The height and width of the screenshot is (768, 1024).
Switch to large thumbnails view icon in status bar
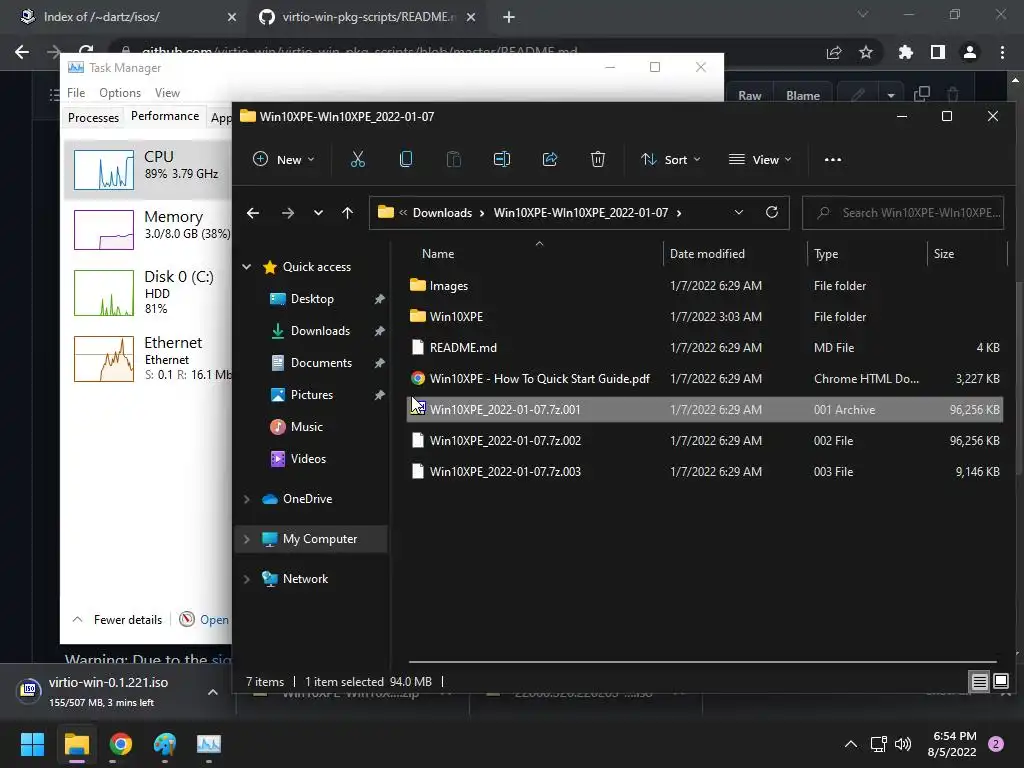(x=1000, y=682)
